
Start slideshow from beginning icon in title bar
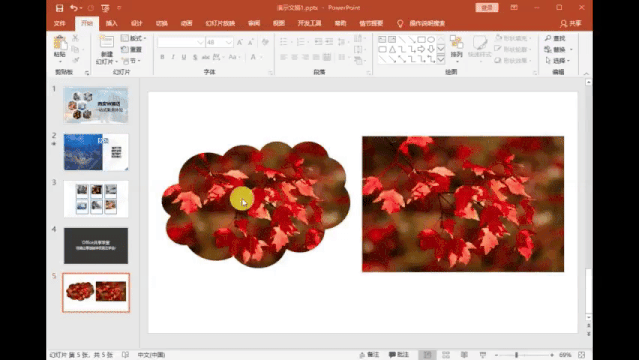tap(105, 8)
